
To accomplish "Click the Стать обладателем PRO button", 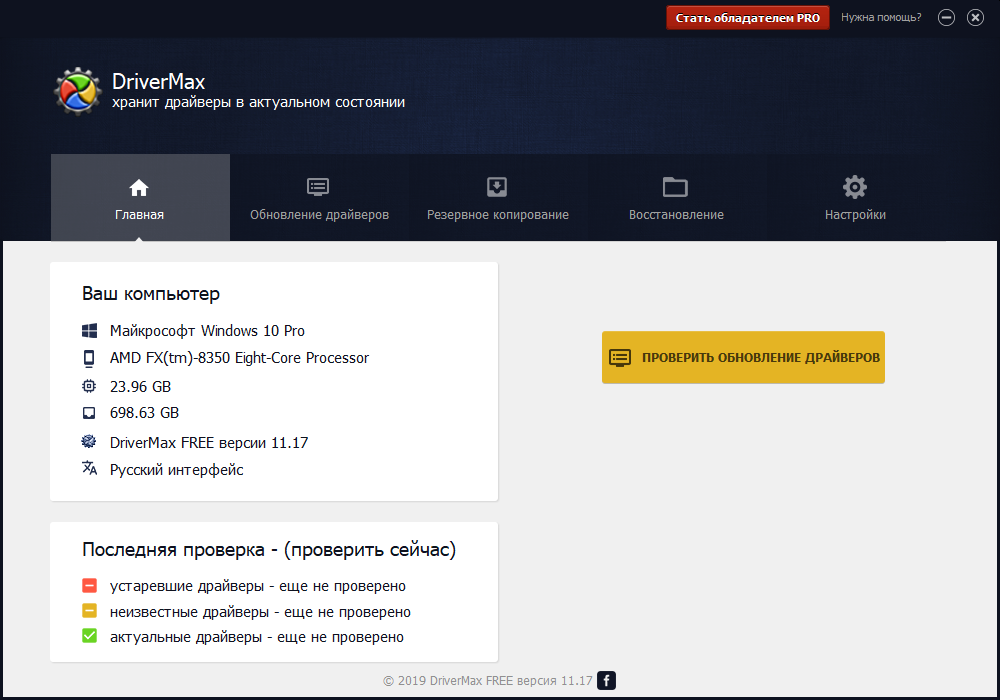I will 747,18.
